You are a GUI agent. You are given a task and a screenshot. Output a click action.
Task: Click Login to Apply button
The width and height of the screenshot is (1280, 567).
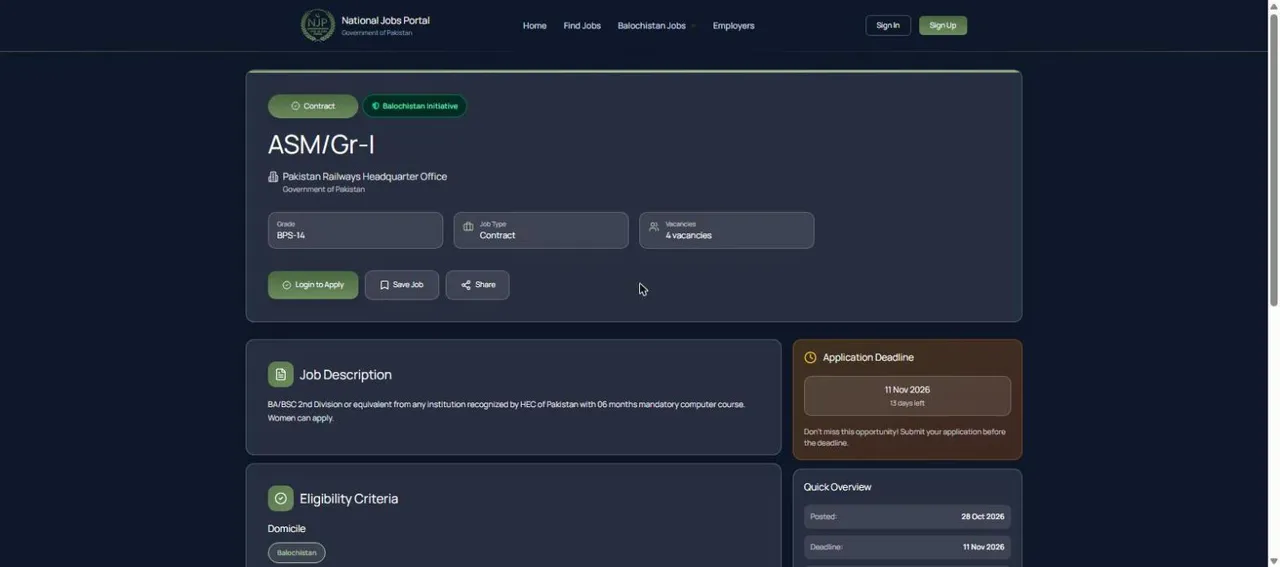click(x=313, y=285)
